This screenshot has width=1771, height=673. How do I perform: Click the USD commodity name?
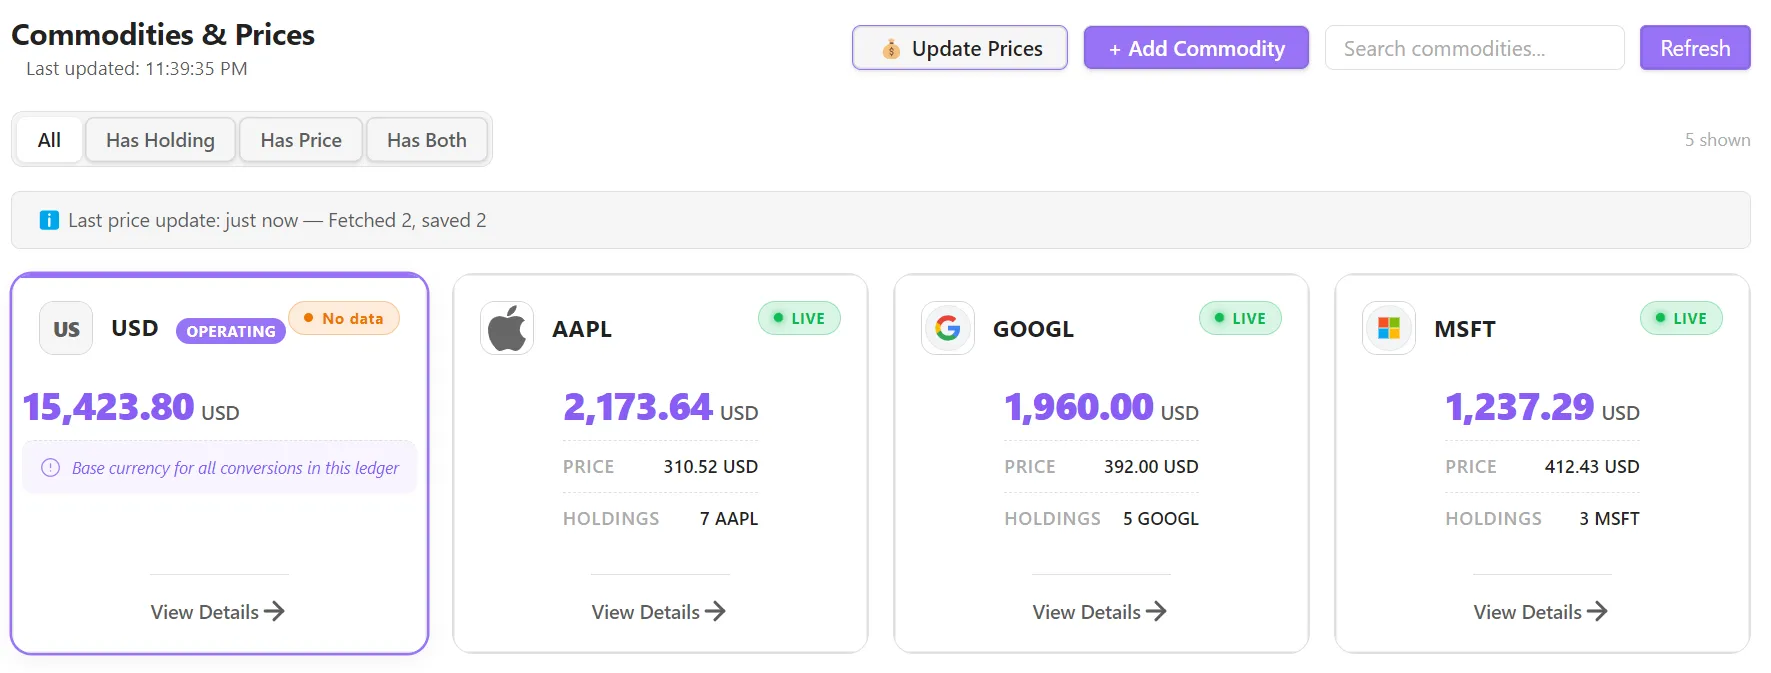[135, 328]
